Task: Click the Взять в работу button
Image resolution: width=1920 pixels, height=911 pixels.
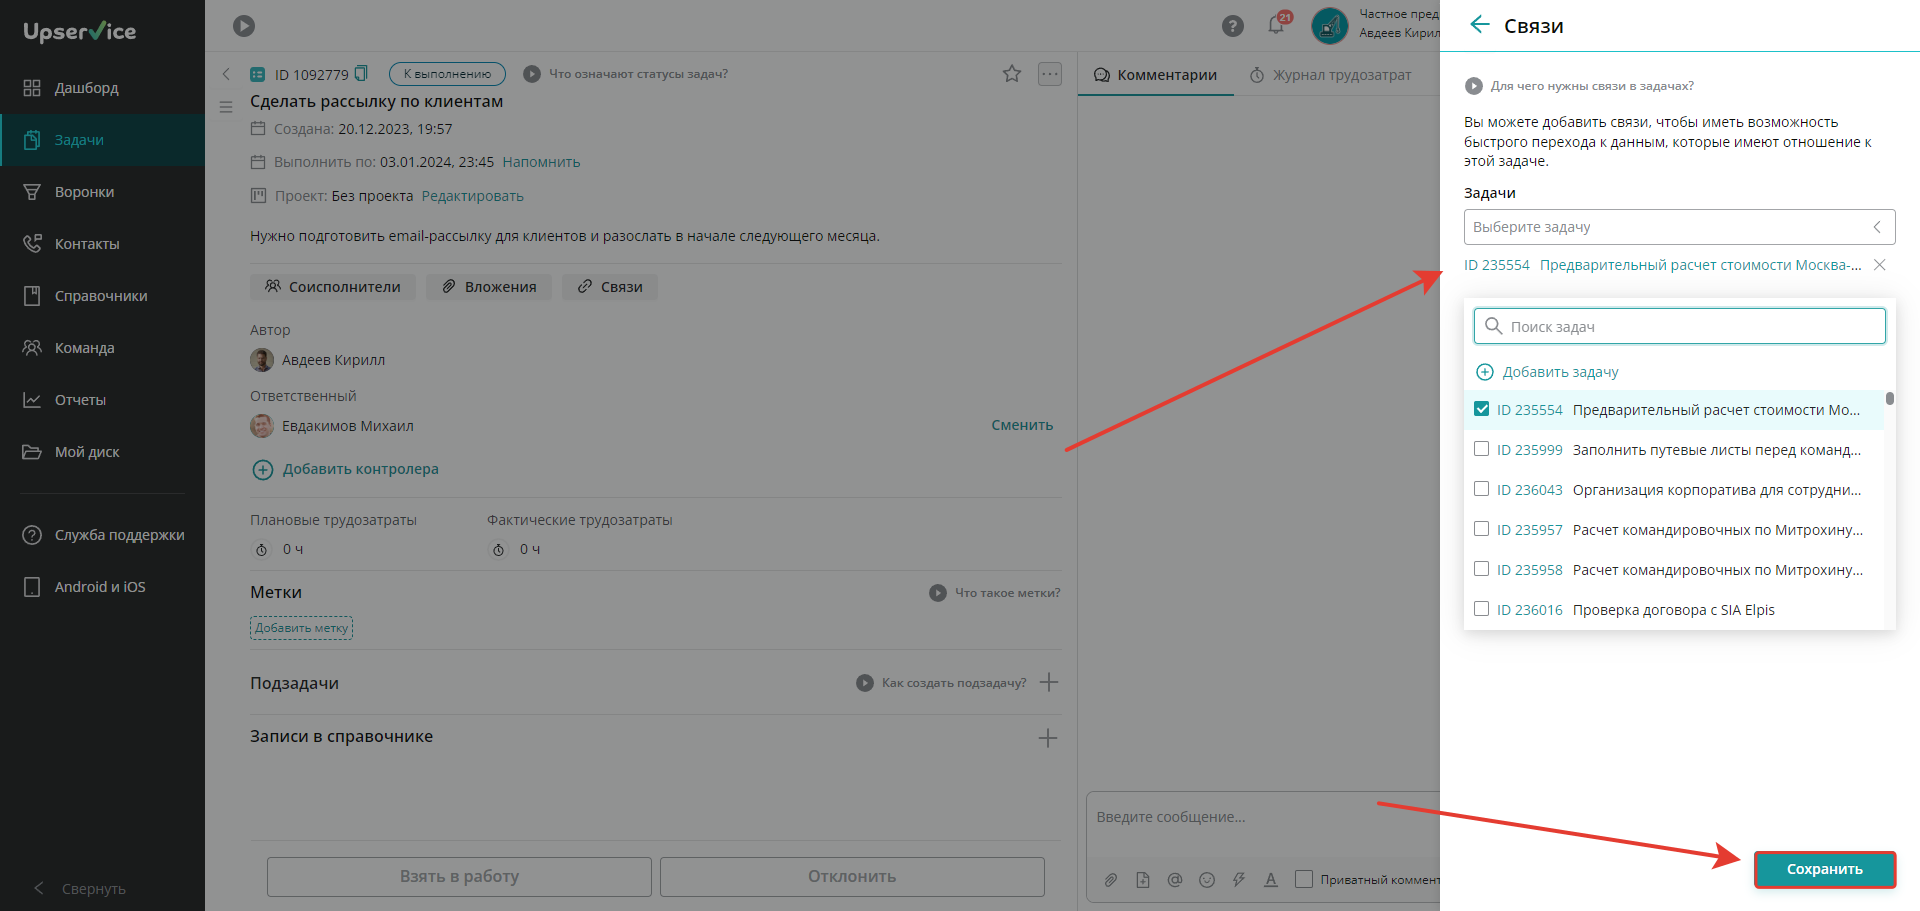Action: pyautogui.click(x=459, y=877)
